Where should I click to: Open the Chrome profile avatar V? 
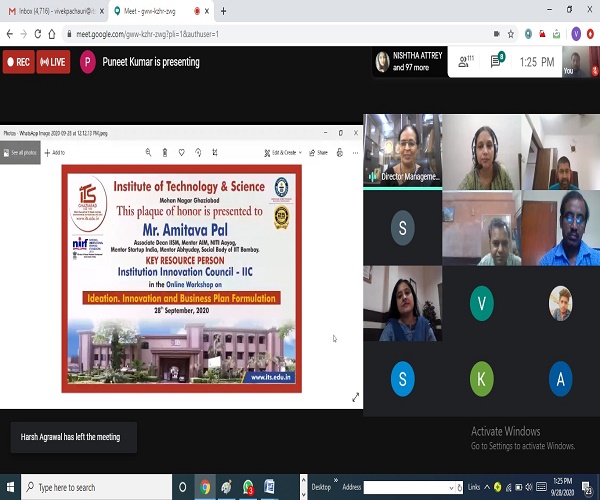point(576,34)
